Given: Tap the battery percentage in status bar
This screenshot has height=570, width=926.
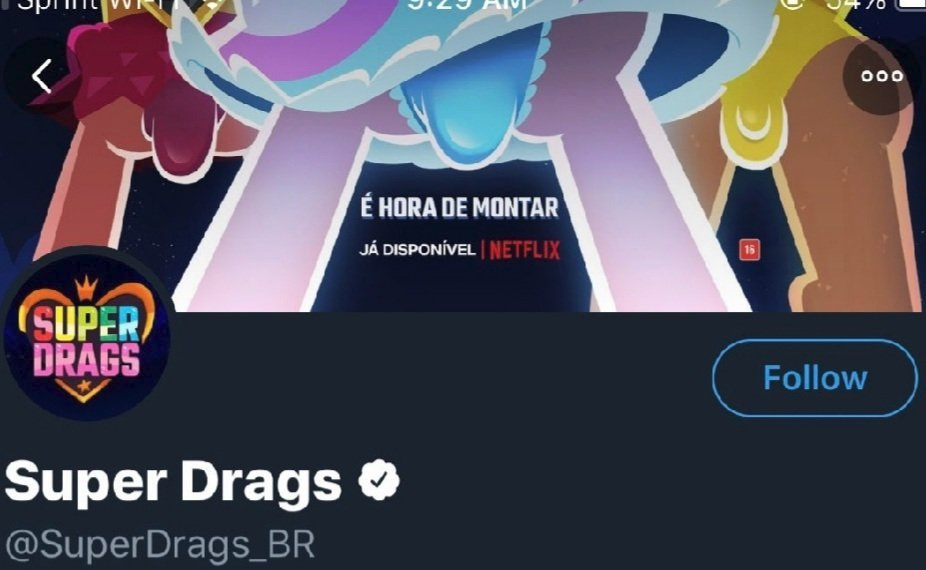Looking at the screenshot, I should click(856, 5).
